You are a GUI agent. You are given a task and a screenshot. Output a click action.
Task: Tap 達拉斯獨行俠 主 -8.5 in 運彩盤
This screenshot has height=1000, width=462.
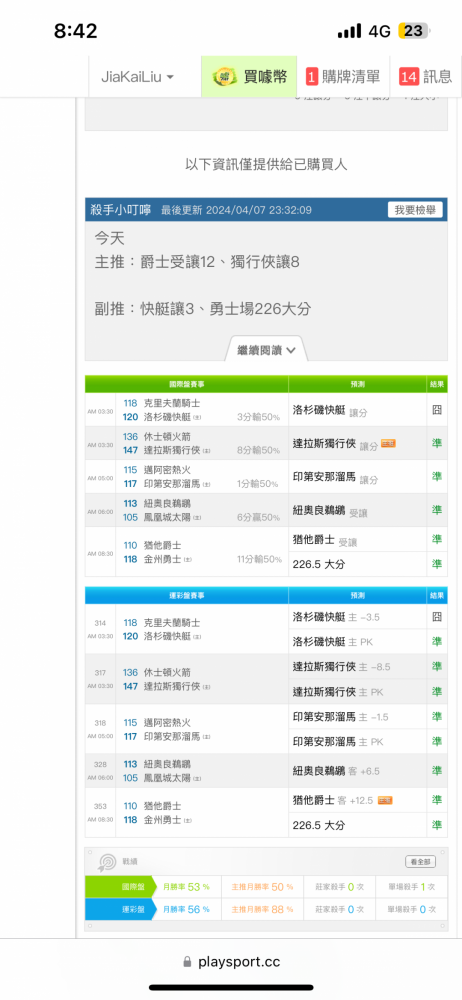coord(341,666)
